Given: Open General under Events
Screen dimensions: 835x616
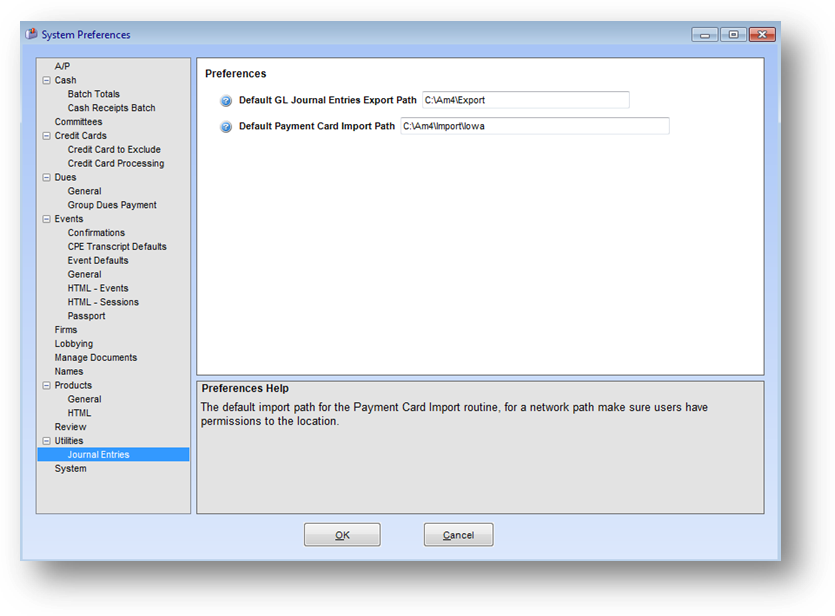Looking at the screenshot, I should point(84,274).
